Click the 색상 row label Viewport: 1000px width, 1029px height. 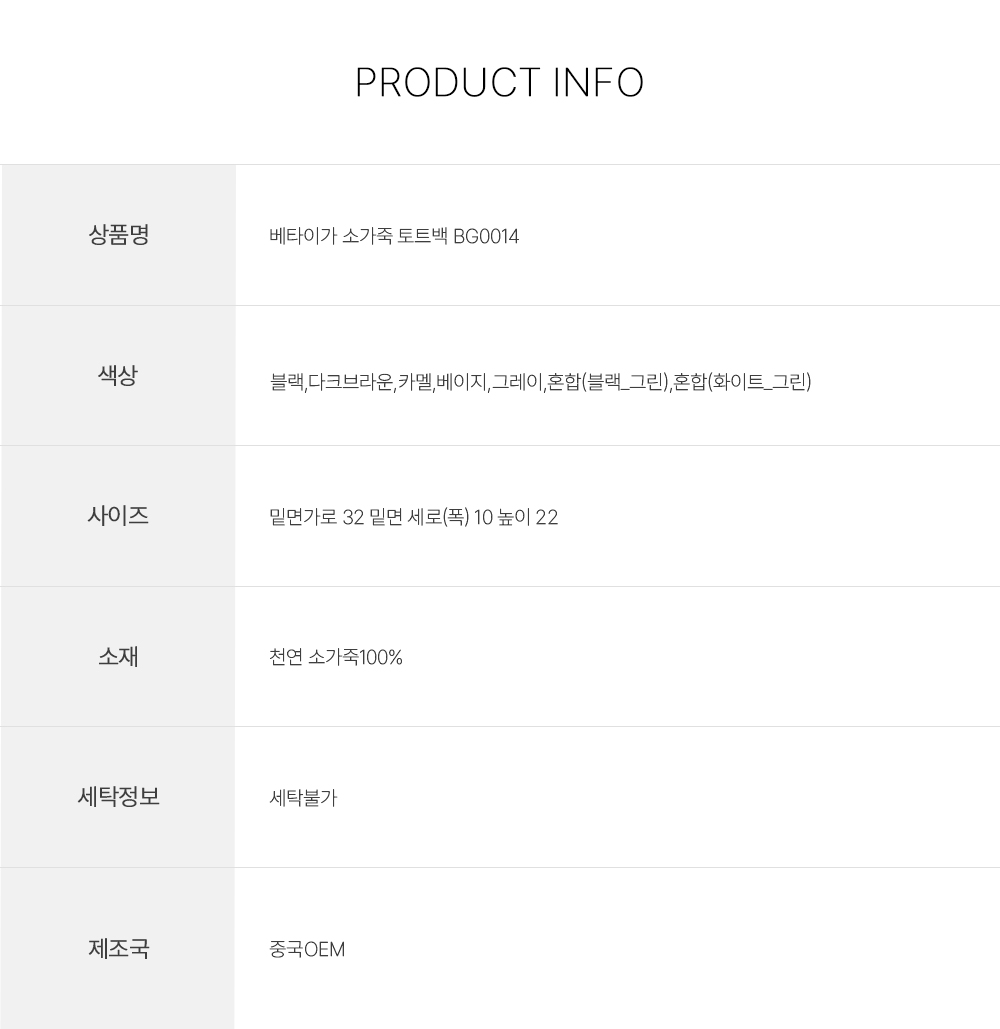[x=118, y=376]
